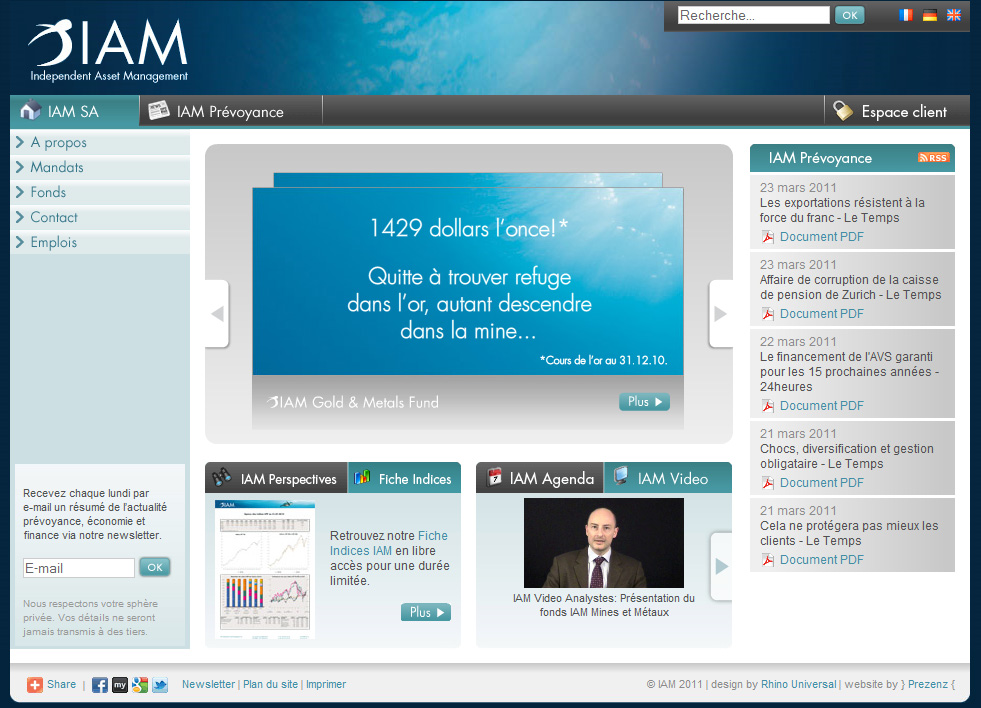Open PDF icon for AVS financing article
The height and width of the screenshot is (708, 981).
click(768, 406)
